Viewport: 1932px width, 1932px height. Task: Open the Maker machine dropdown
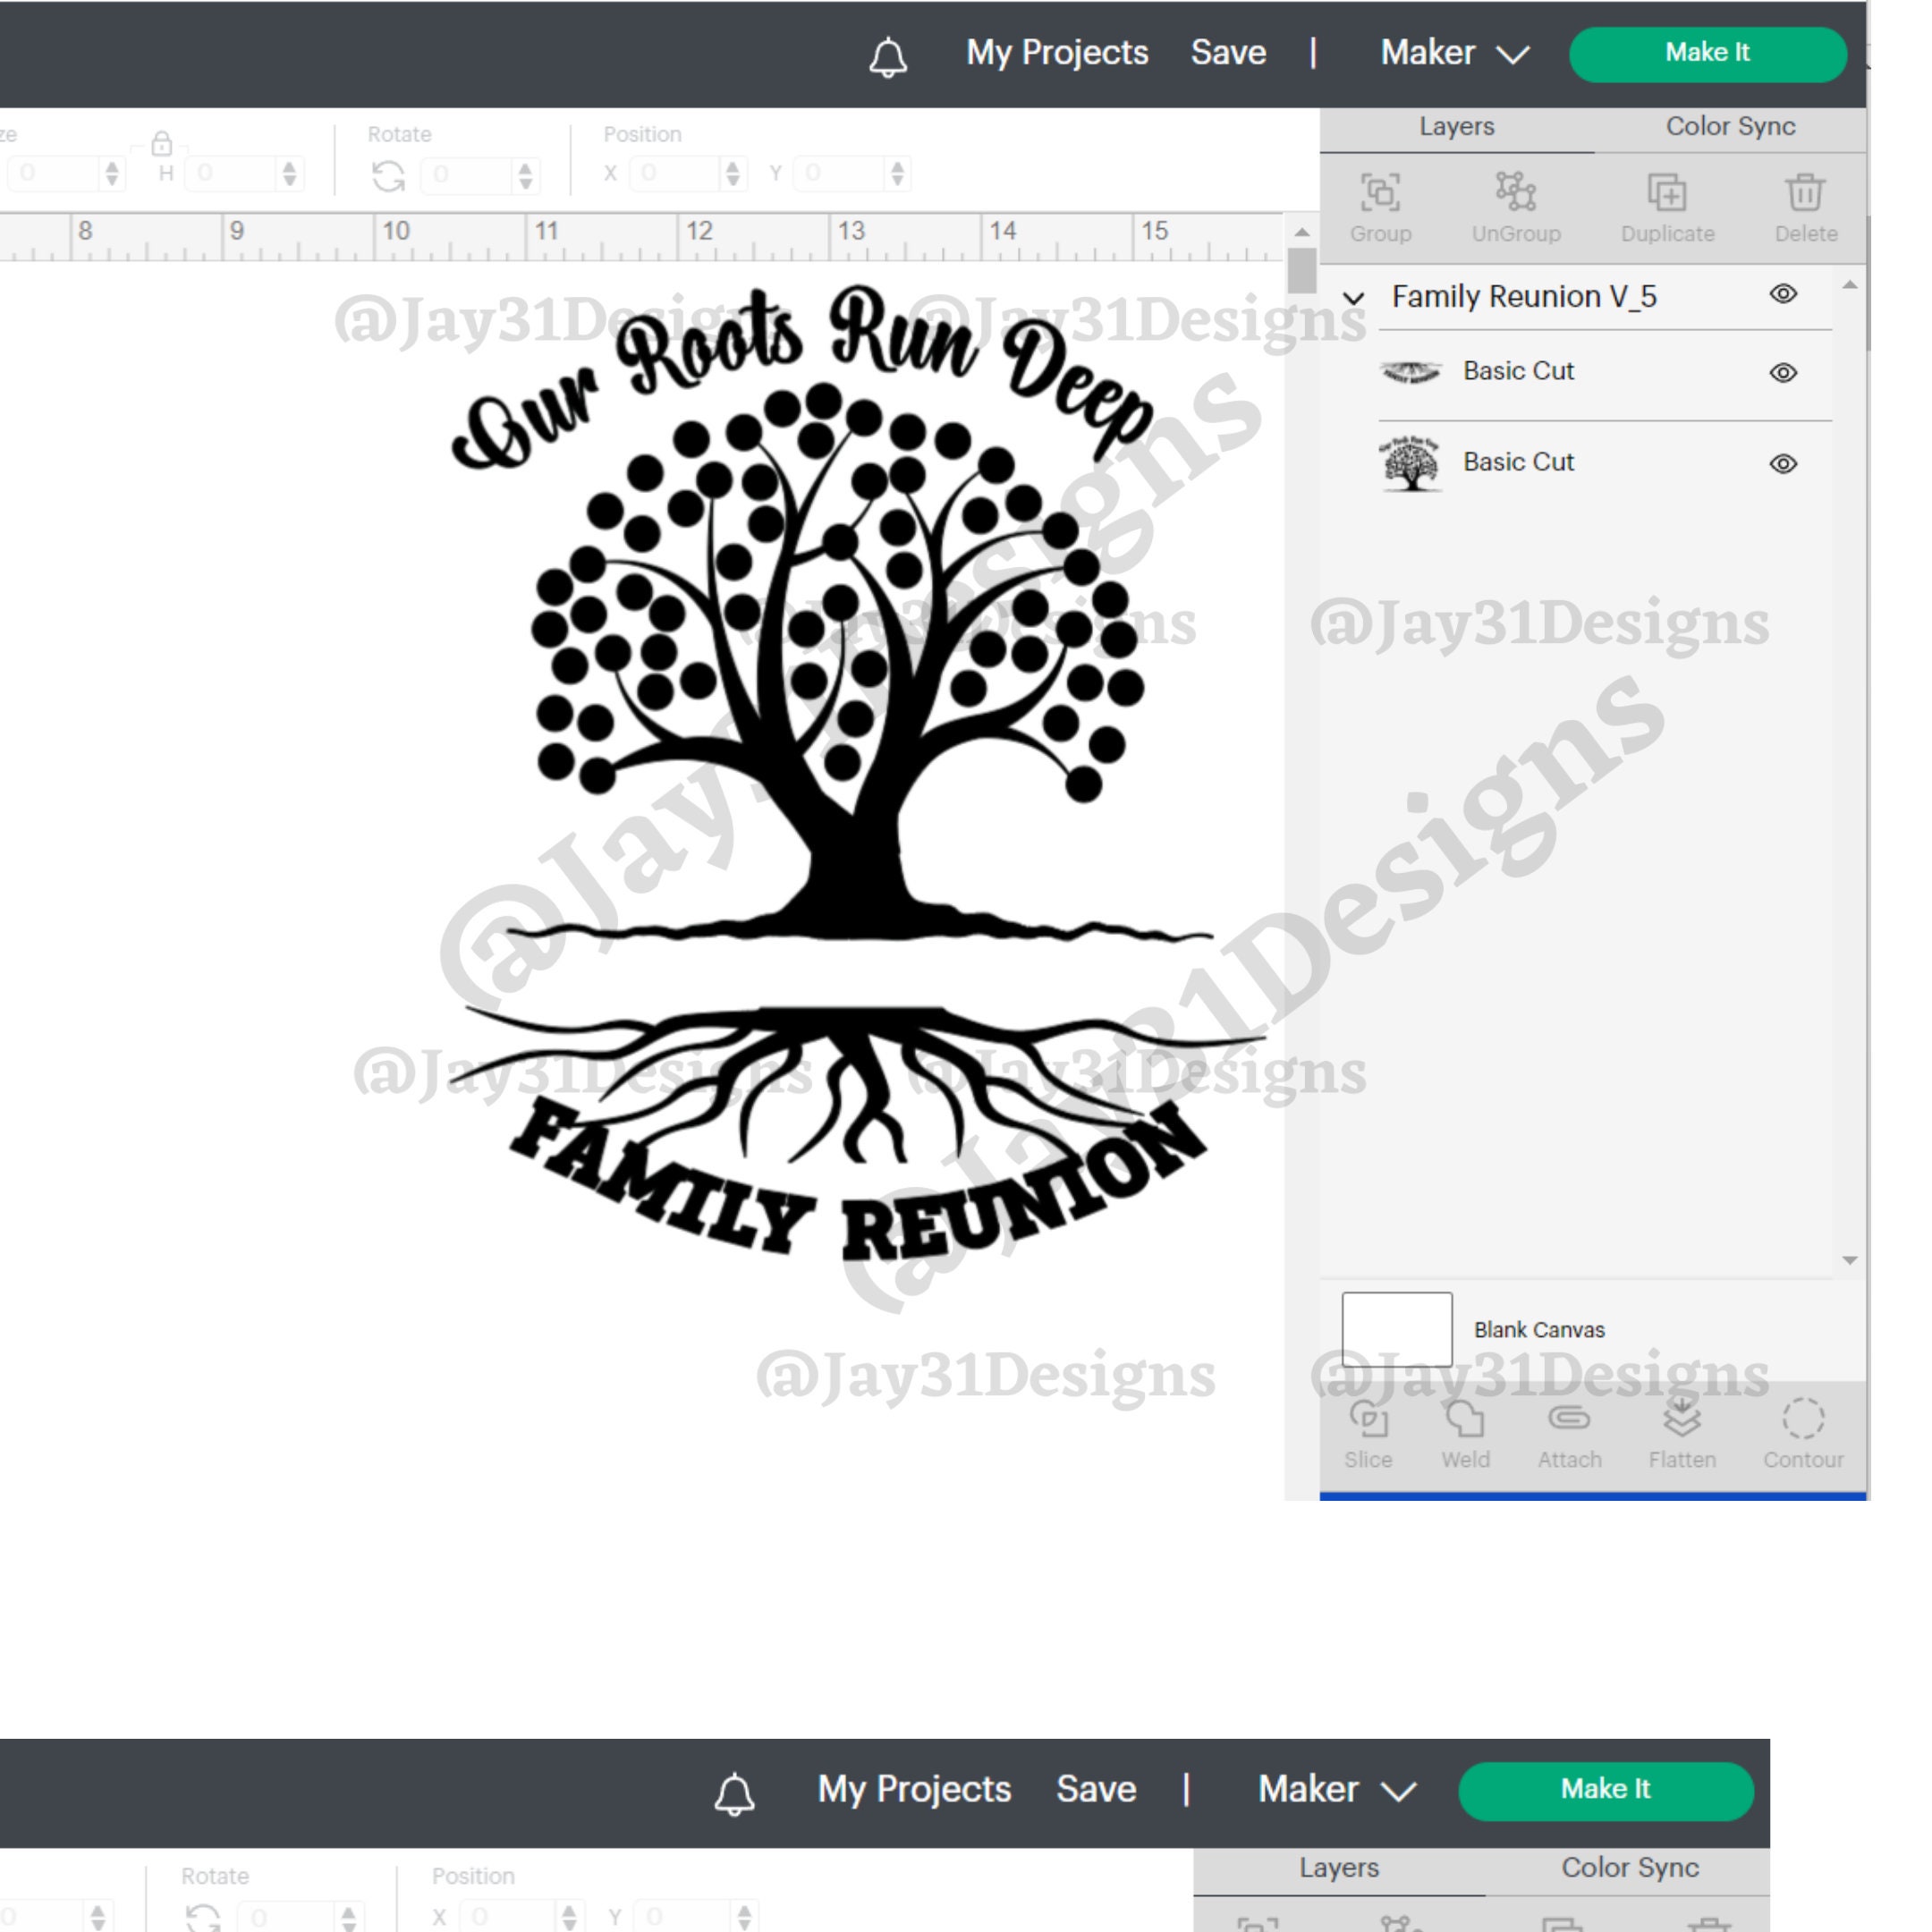(x=1455, y=53)
